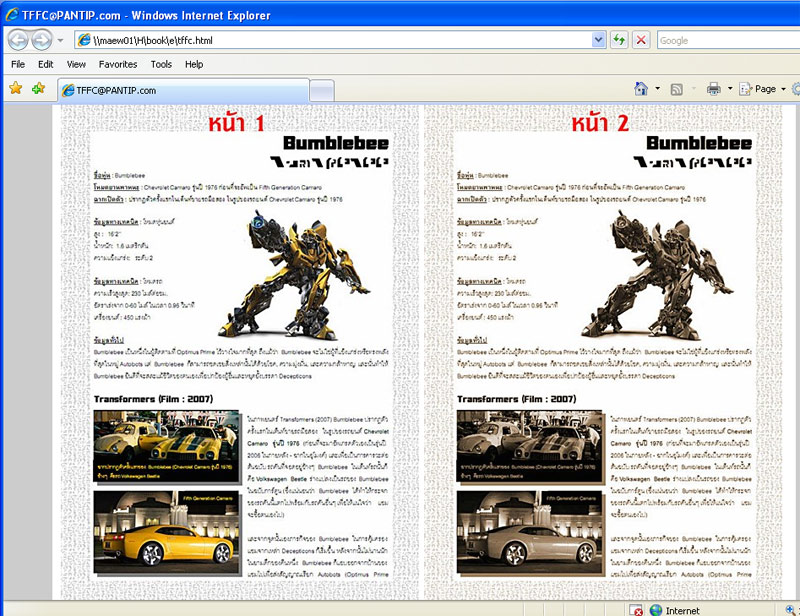Click the colored Bumblebee robot image on page 1
Image resolution: width=800 pixels, height=616 pixels.
click(294, 275)
